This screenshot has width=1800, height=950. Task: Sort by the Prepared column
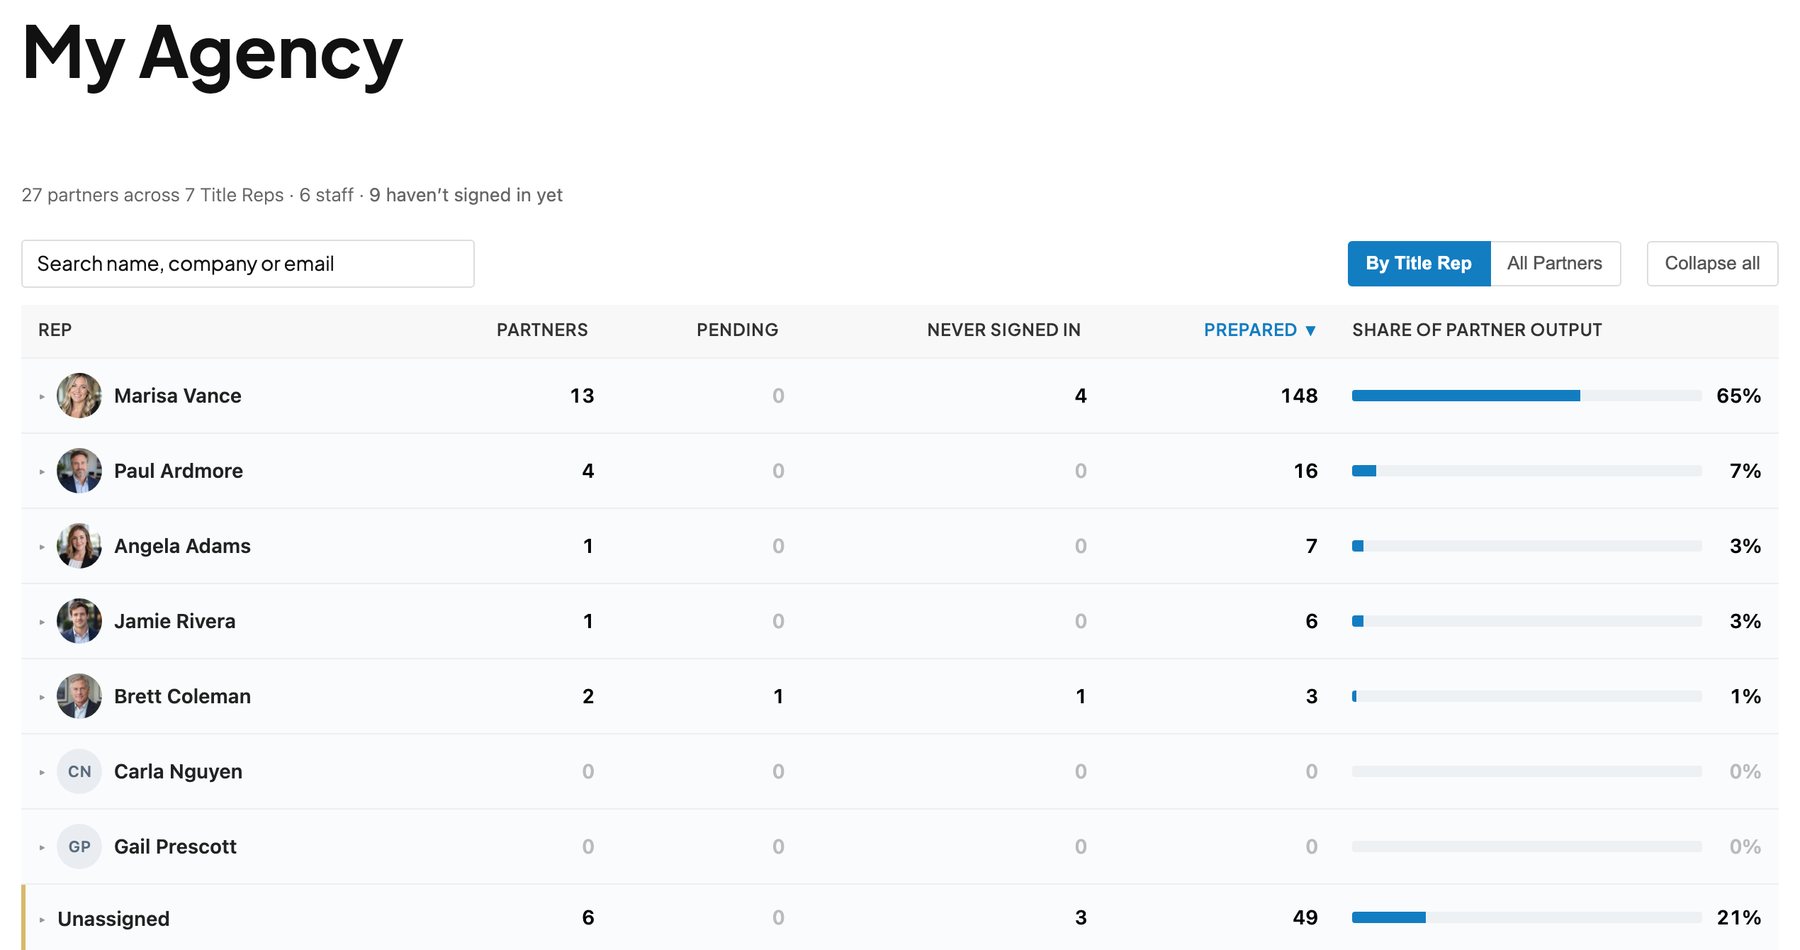click(x=1259, y=330)
